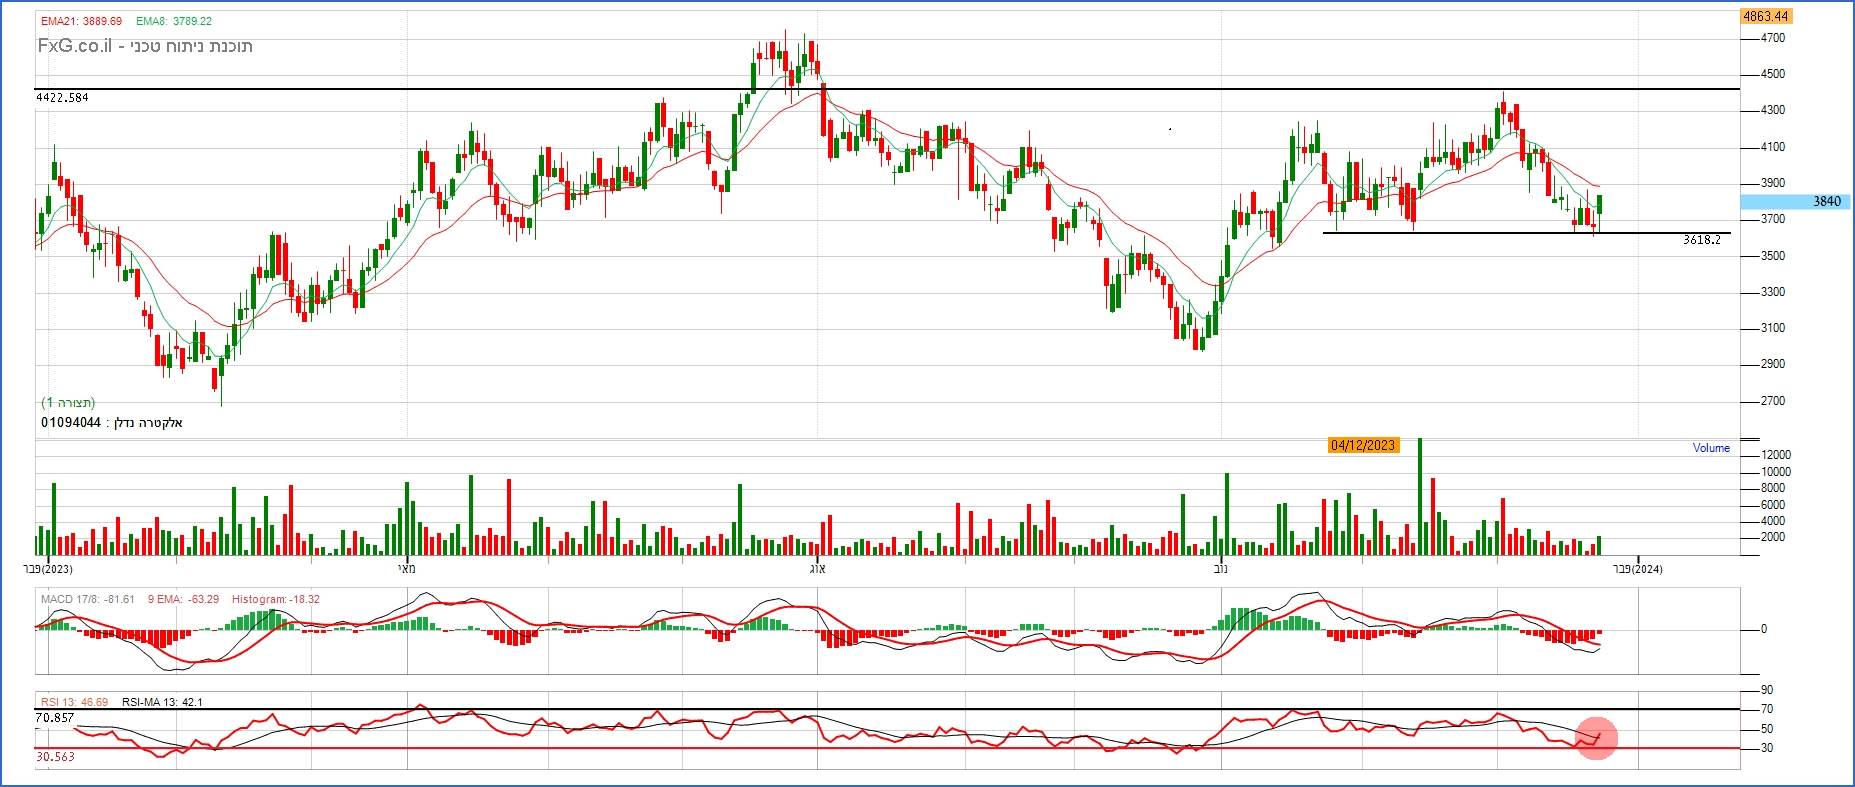Image resolution: width=1855 pixels, height=787 pixels.
Task: Select the 3618.2 support line label
Action: click(1701, 240)
